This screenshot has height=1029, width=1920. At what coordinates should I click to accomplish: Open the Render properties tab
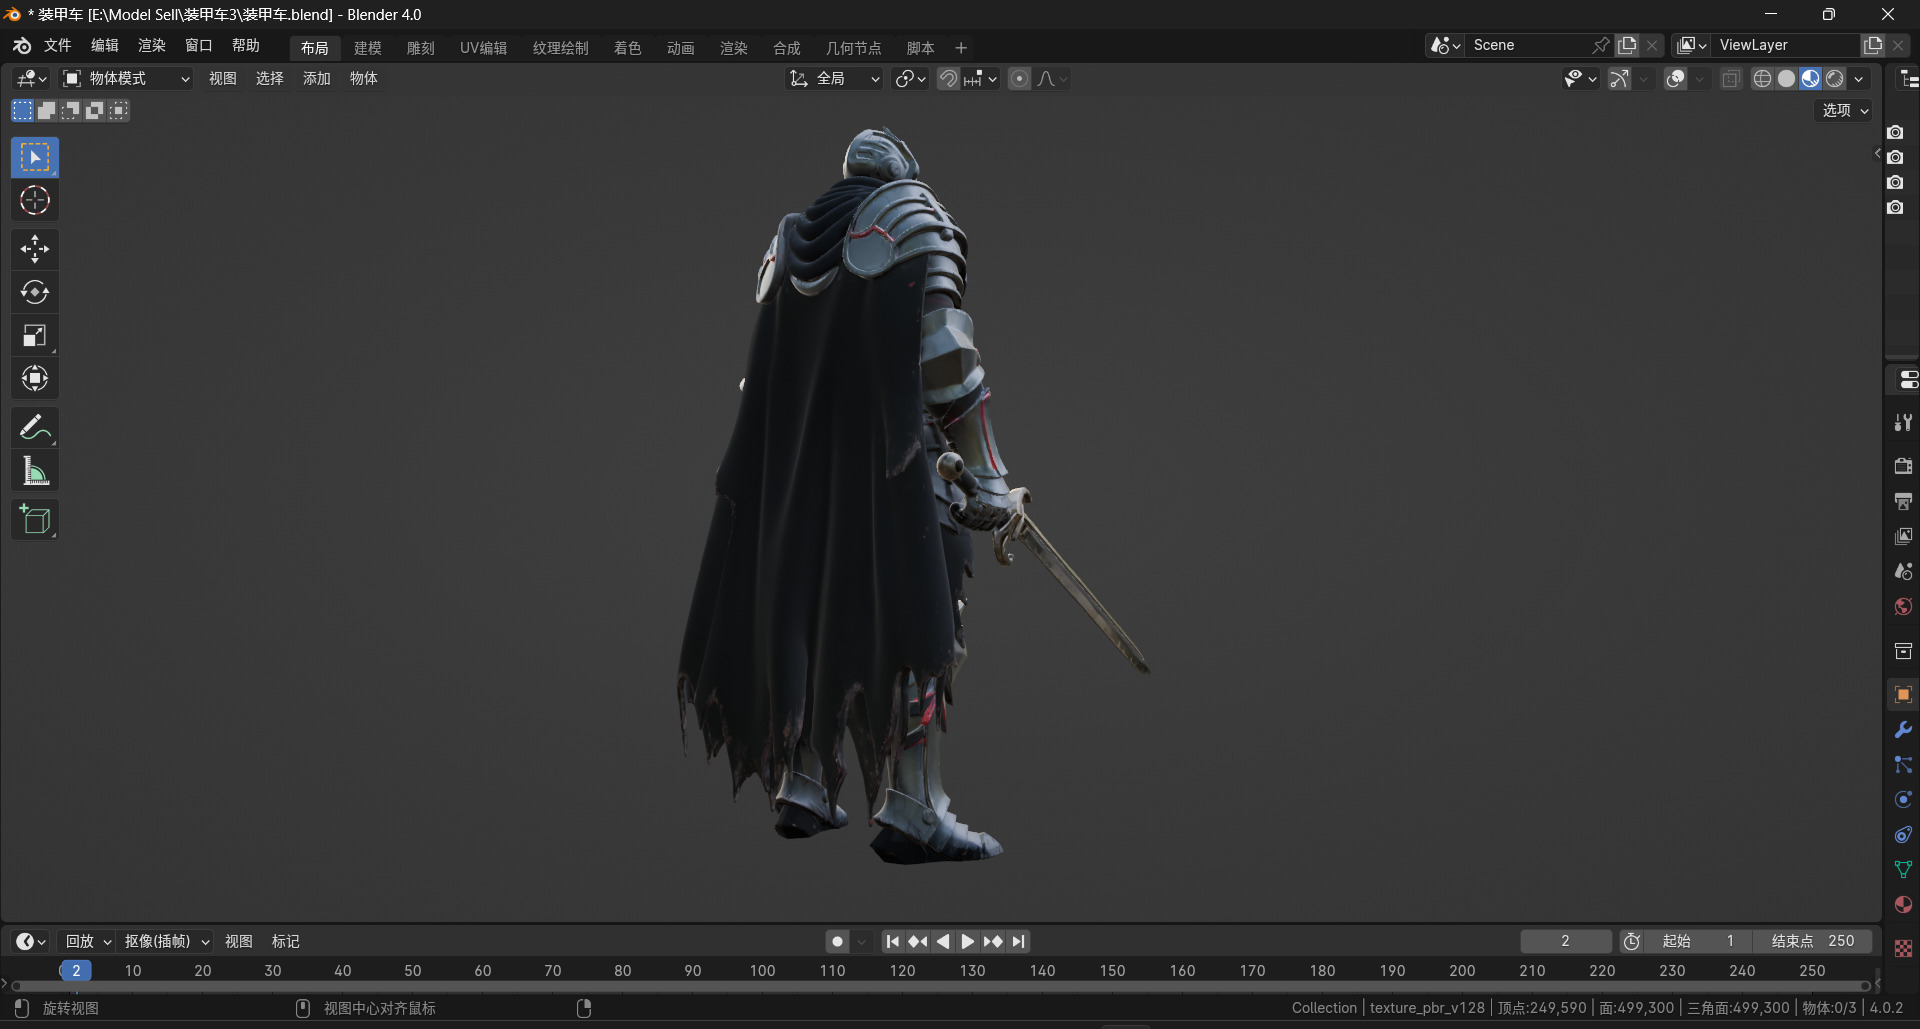[x=1903, y=466]
